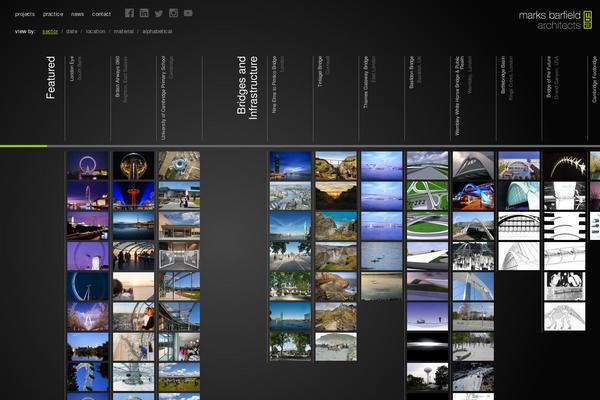
Task: Open the Thames Gateway Bridge project title
Action: (366, 82)
